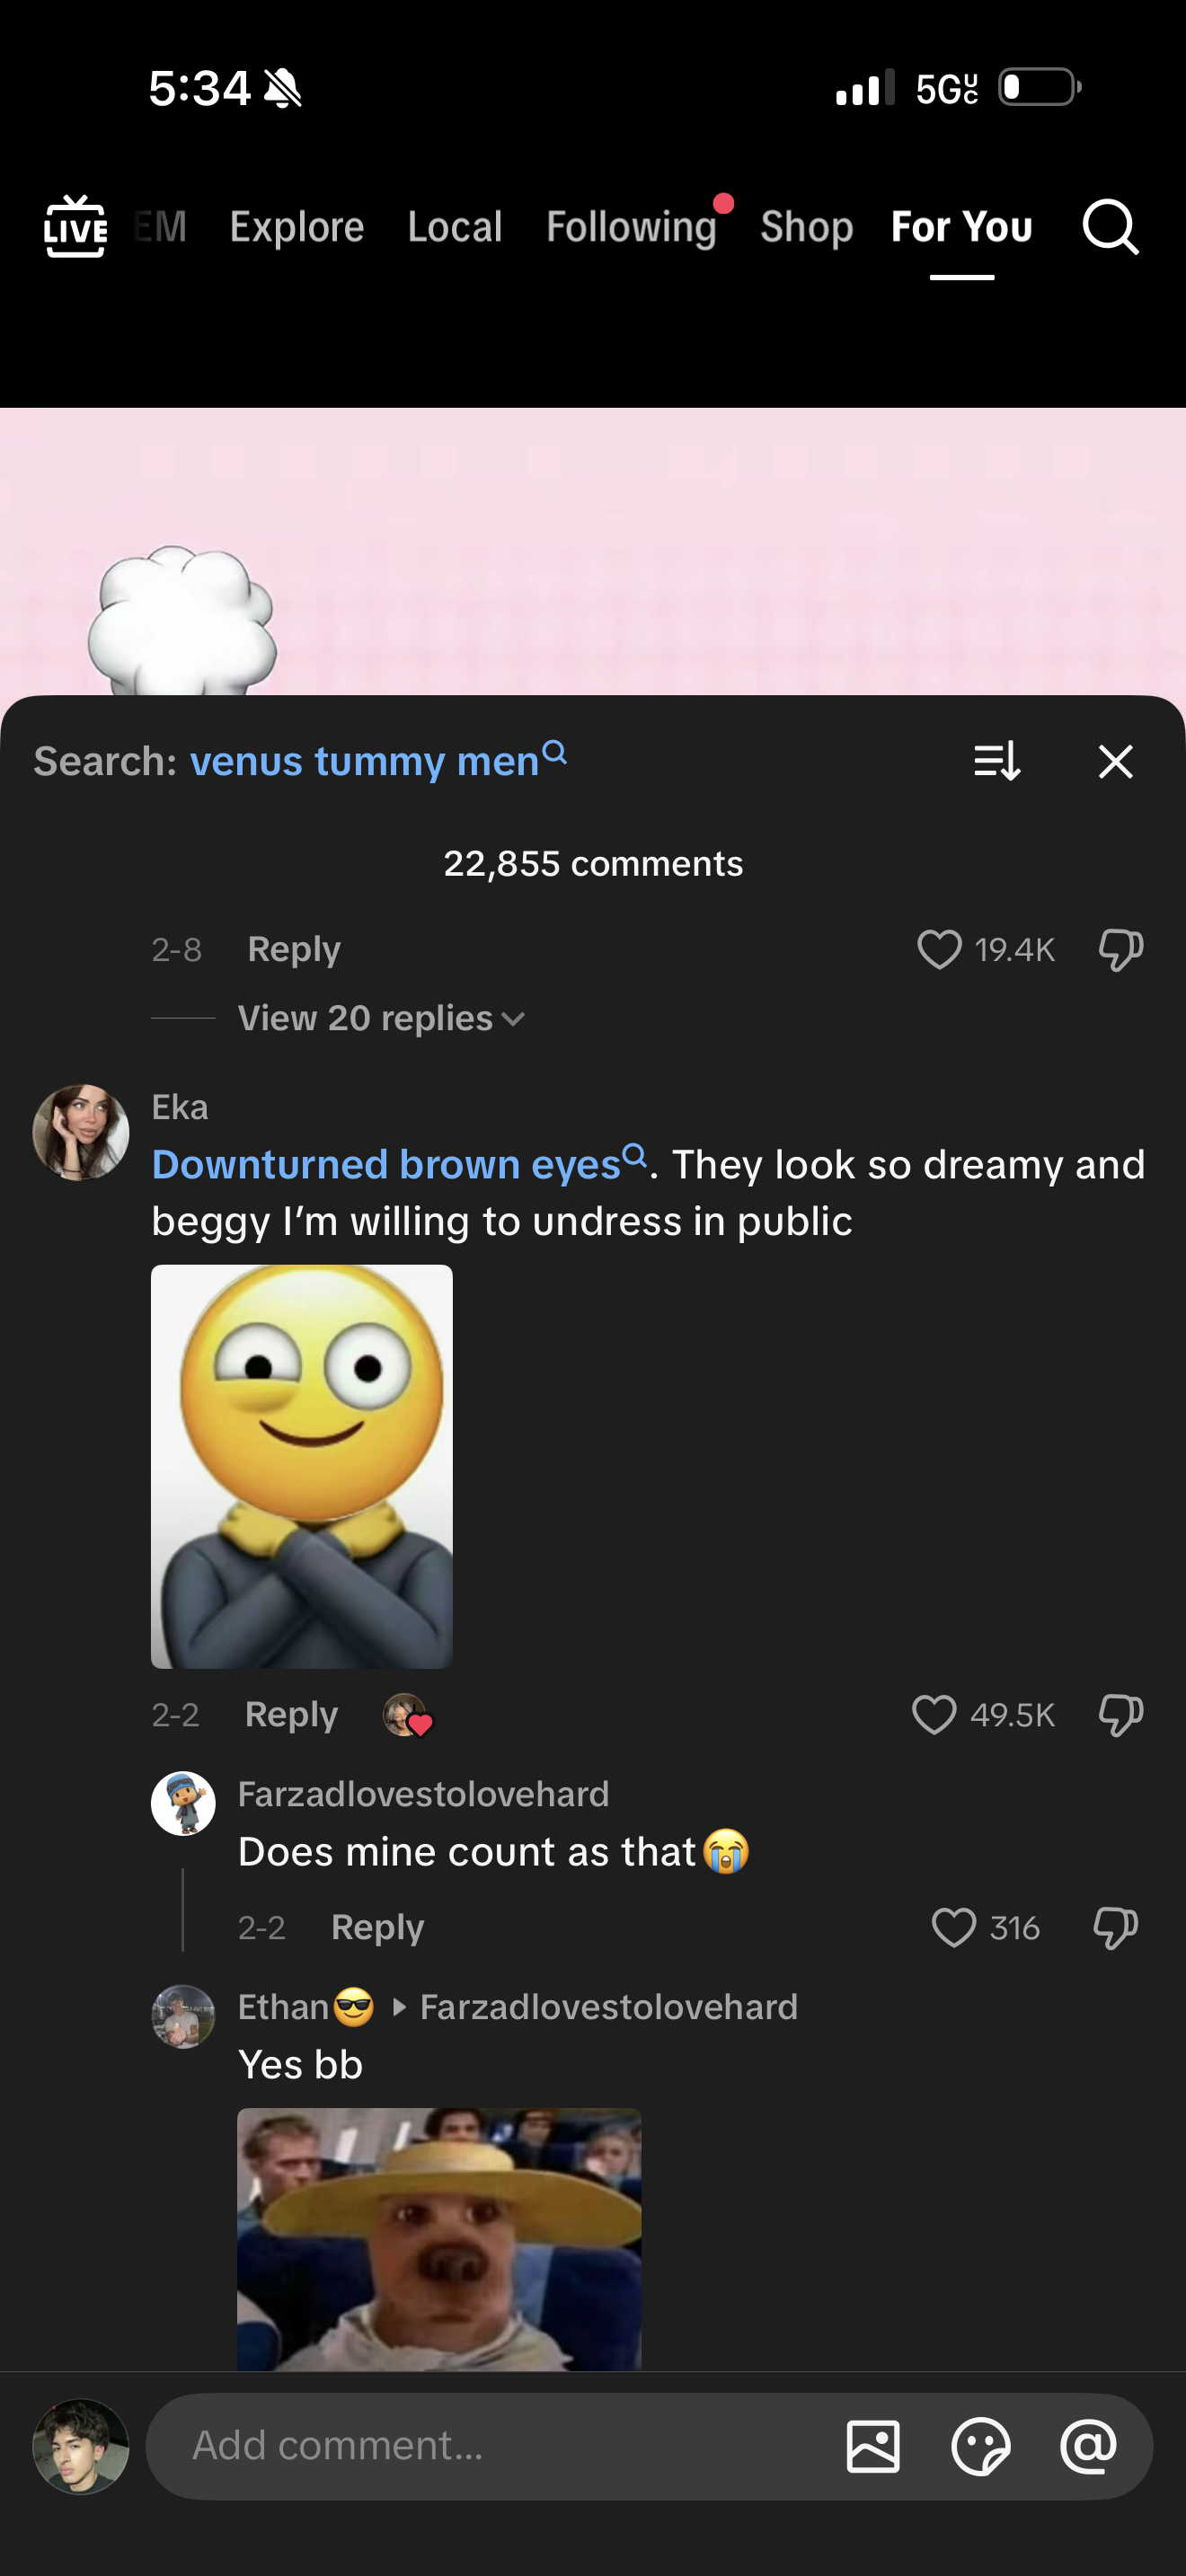Dislike Eka's comment
This screenshot has width=1186, height=2576.
click(1120, 1715)
